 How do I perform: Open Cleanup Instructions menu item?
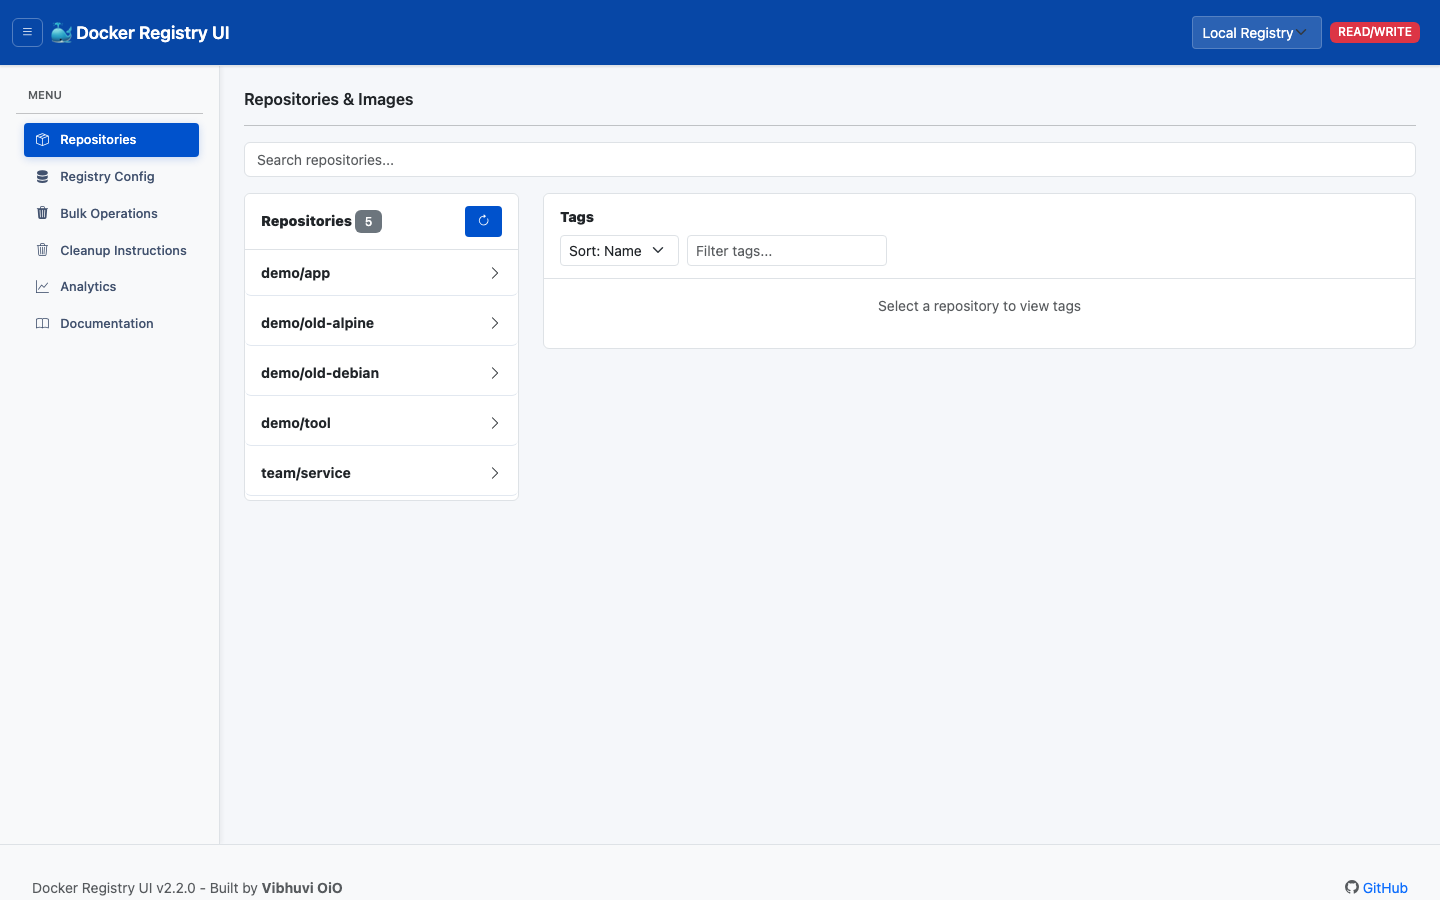click(111, 250)
